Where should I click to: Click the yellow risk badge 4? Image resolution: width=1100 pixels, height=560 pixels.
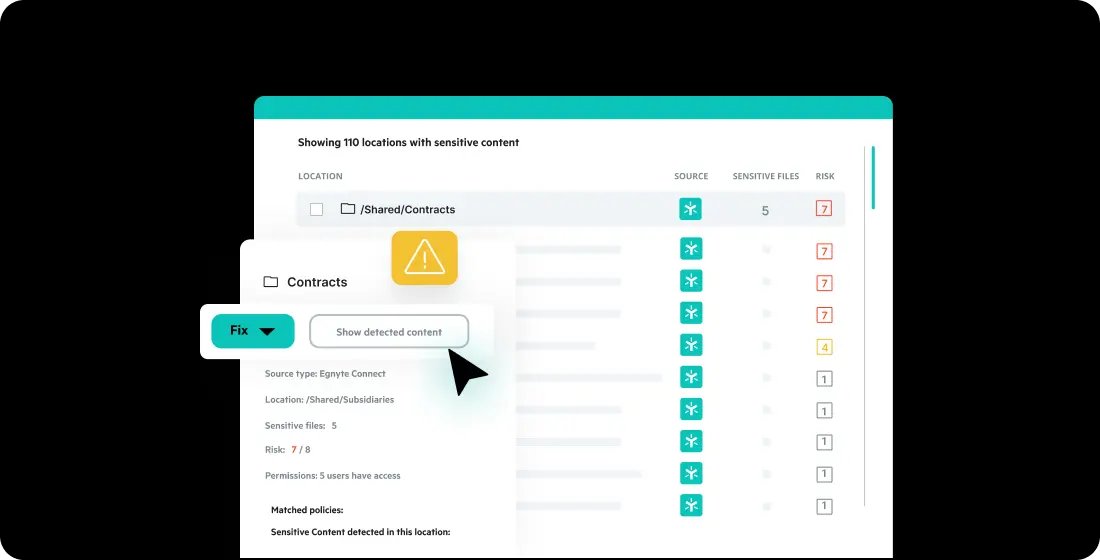pos(824,347)
